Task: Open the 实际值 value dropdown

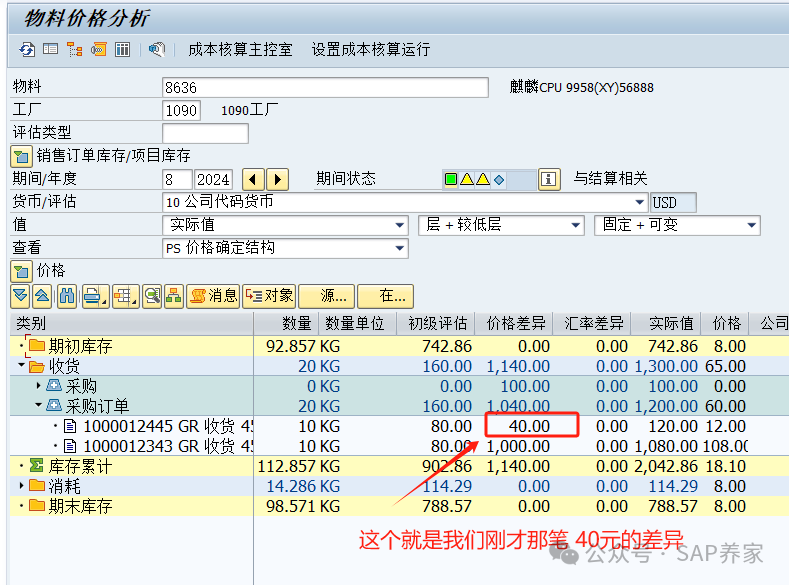Action: tap(400, 225)
